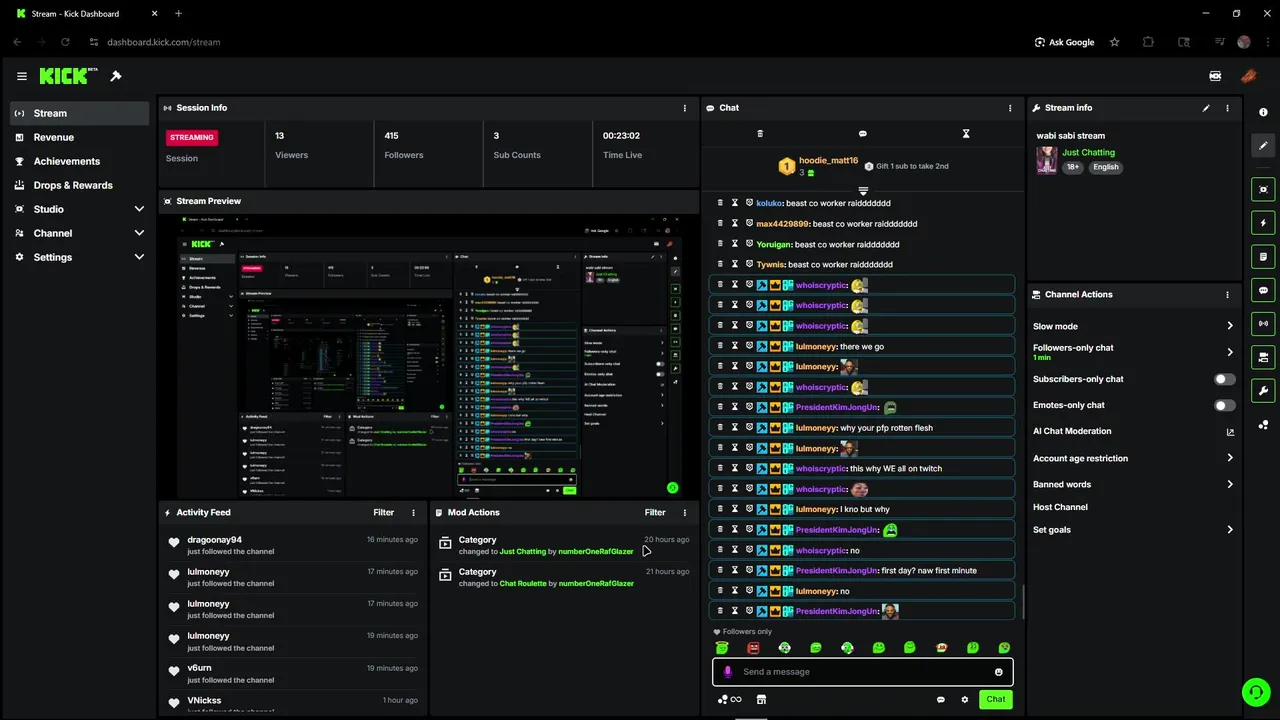
Task: Click Filter in Activity Feed
Action: (384, 513)
